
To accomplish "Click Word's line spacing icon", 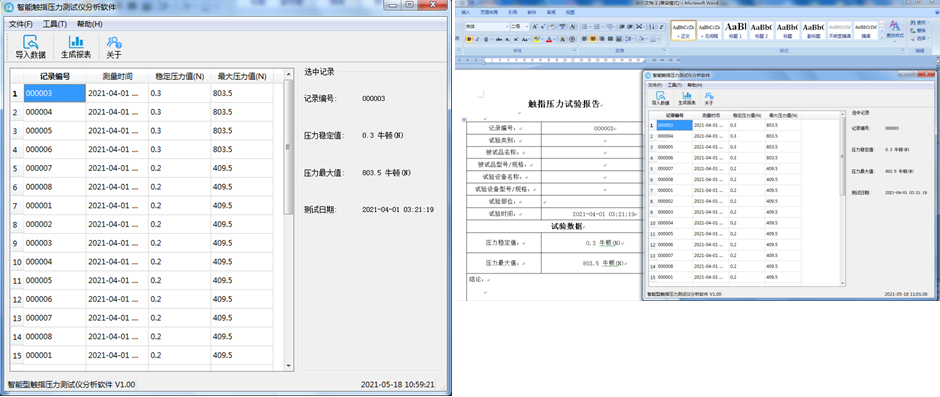I will pyautogui.click(x=628, y=40).
